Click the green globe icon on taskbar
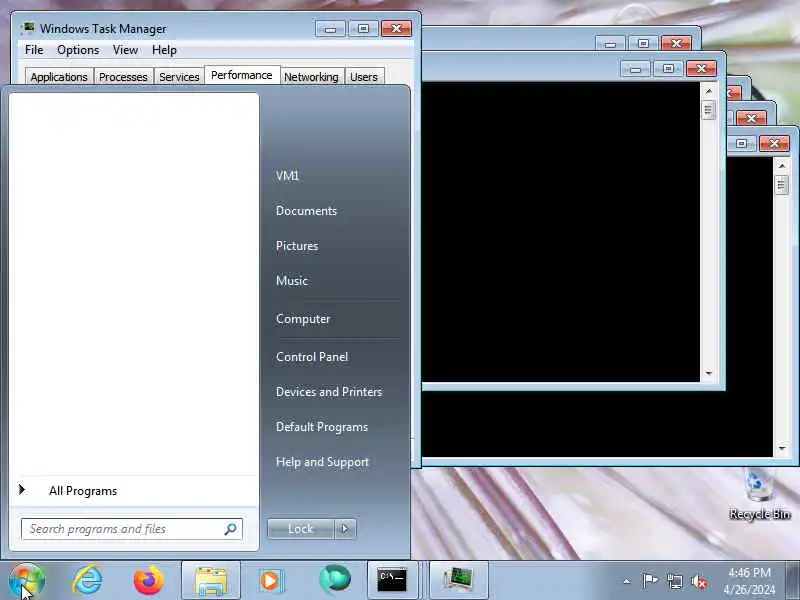The height and width of the screenshot is (600, 800). [x=335, y=580]
